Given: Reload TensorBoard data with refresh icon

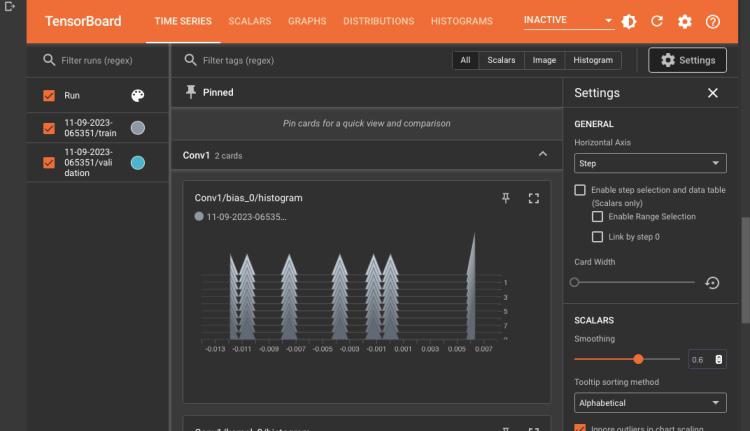Looking at the screenshot, I should (x=657, y=22).
